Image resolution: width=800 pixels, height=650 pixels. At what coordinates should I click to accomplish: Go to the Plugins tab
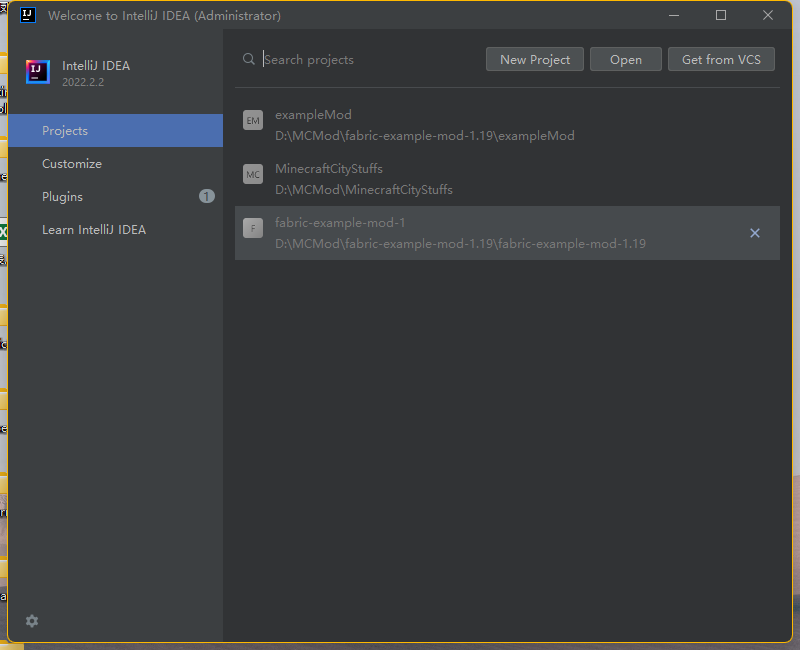coord(62,197)
